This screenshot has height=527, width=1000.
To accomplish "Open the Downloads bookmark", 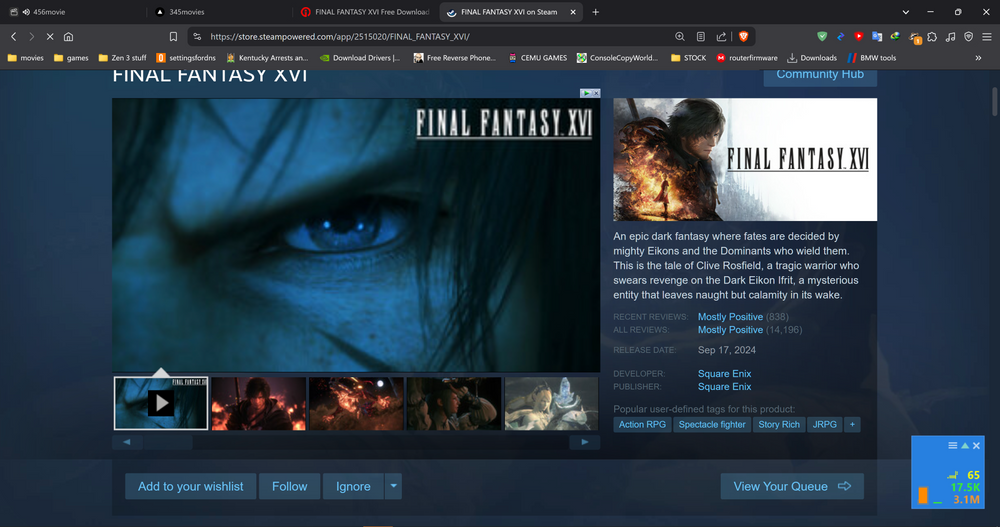I will [812, 58].
